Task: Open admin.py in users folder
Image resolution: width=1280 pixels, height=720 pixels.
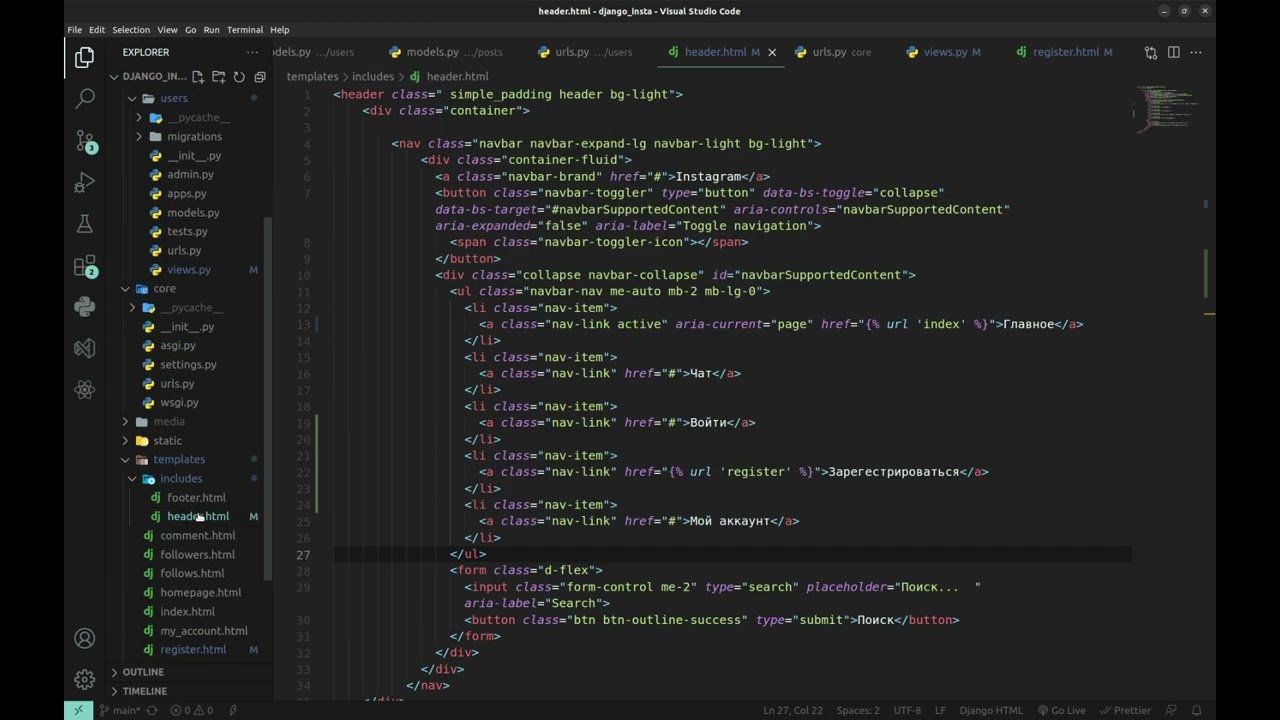Action: pos(190,174)
